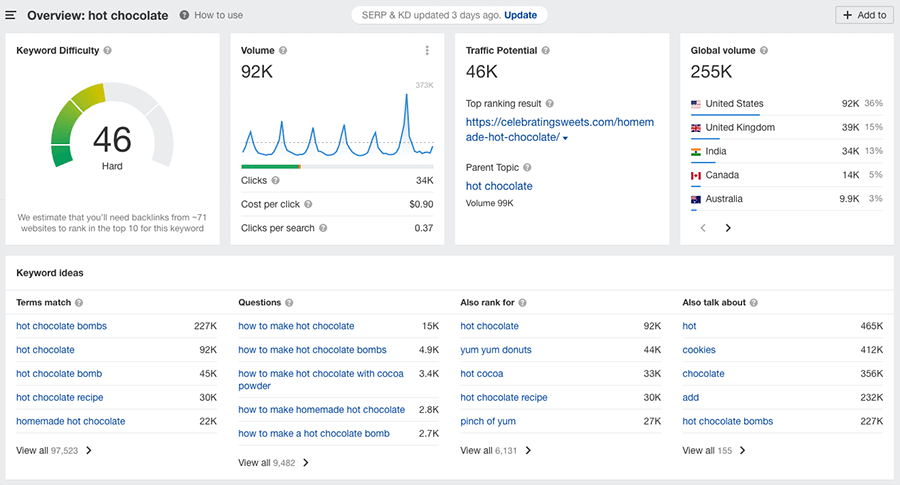The height and width of the screenshot is (485, 900).
Task: Click the Top ranking result help icon
Action: click(x=549, y=104)
